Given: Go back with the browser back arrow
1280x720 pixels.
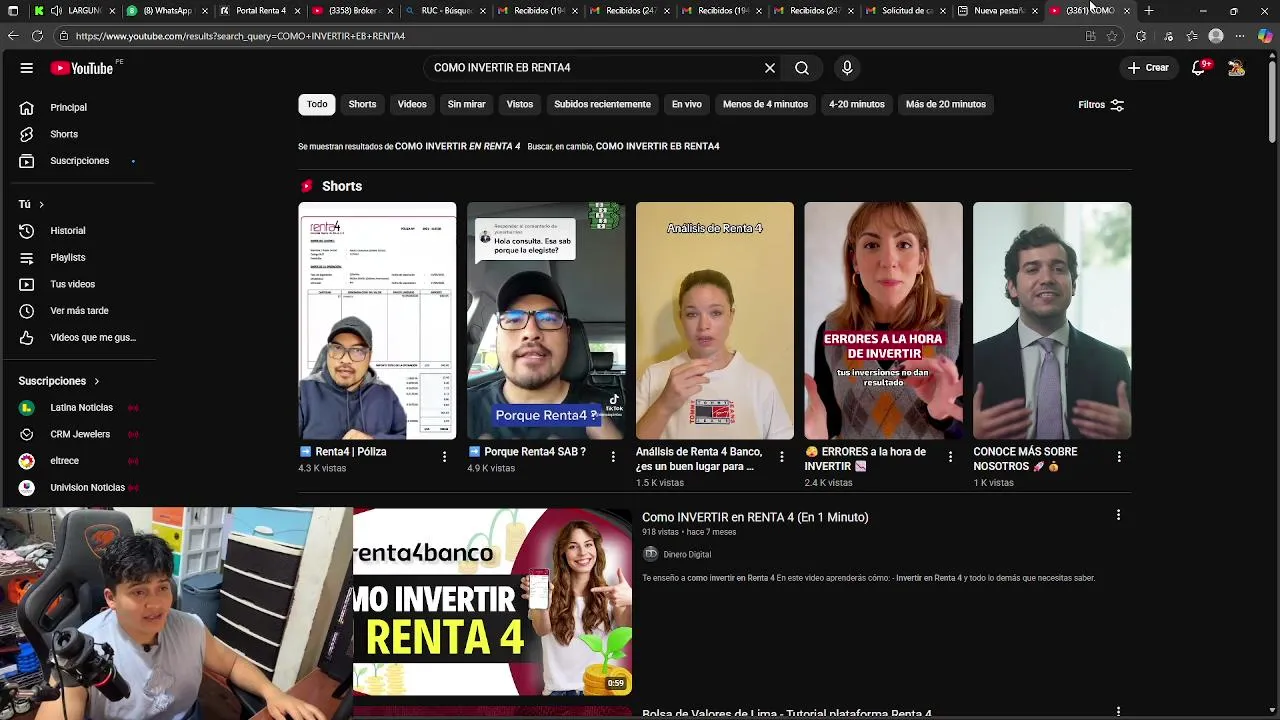Looking at the screenshot, I should 12,36.
